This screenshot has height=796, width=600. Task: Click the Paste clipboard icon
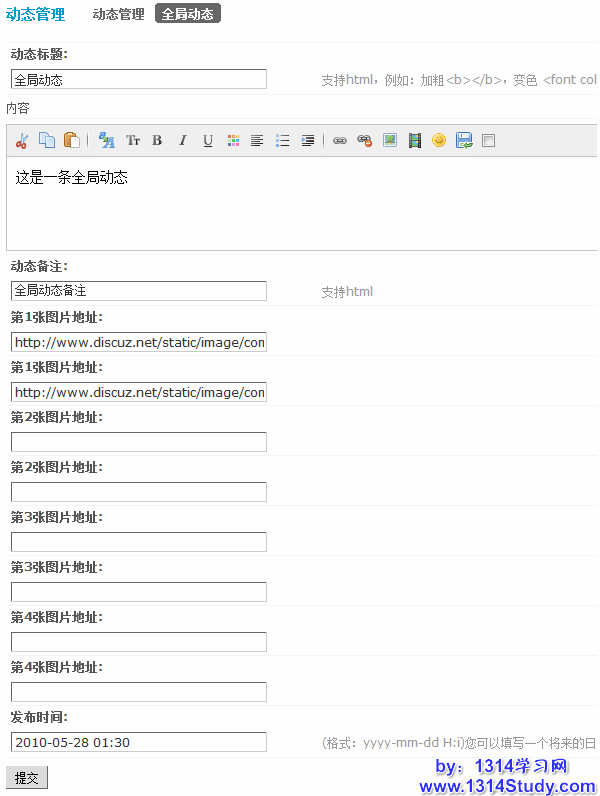click(72, 141)
